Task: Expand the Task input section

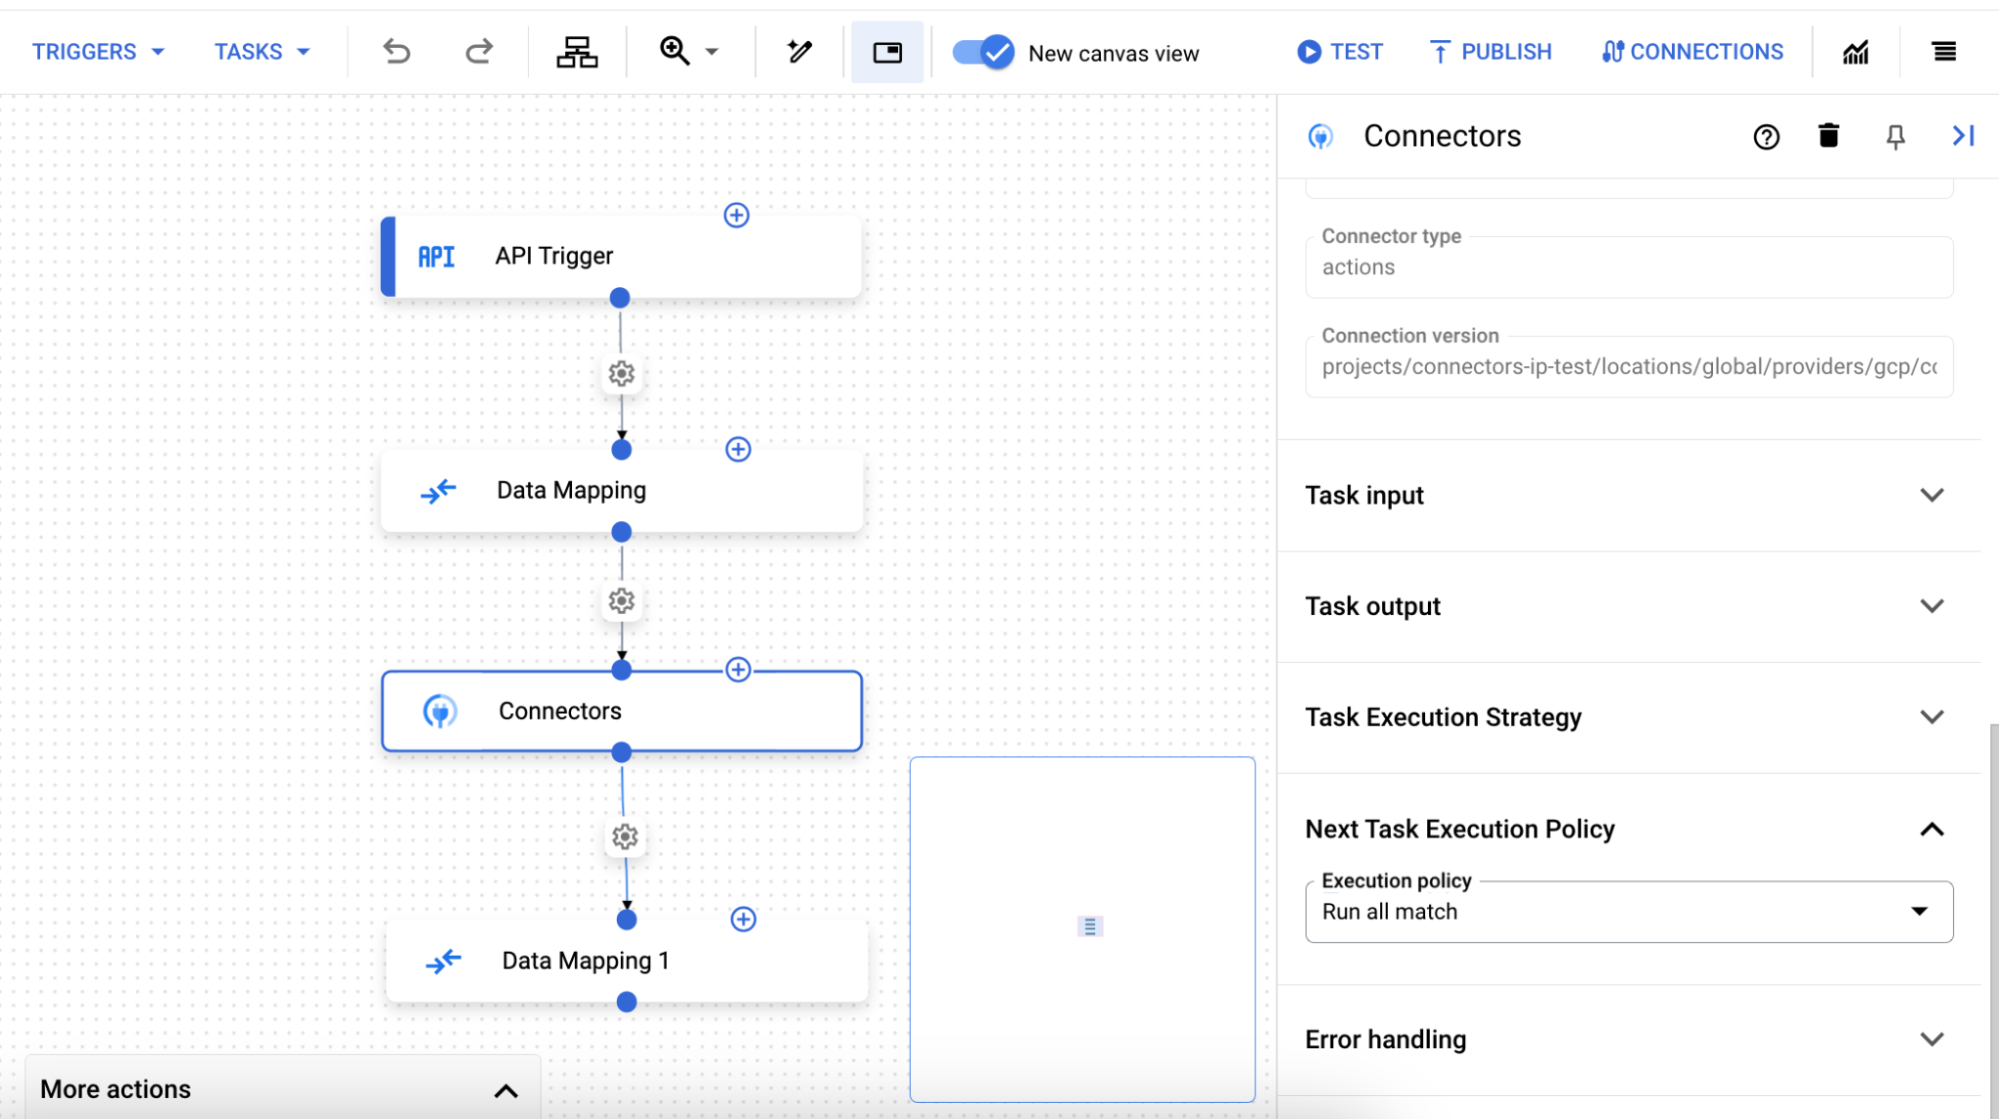Action: [1932, 494]
